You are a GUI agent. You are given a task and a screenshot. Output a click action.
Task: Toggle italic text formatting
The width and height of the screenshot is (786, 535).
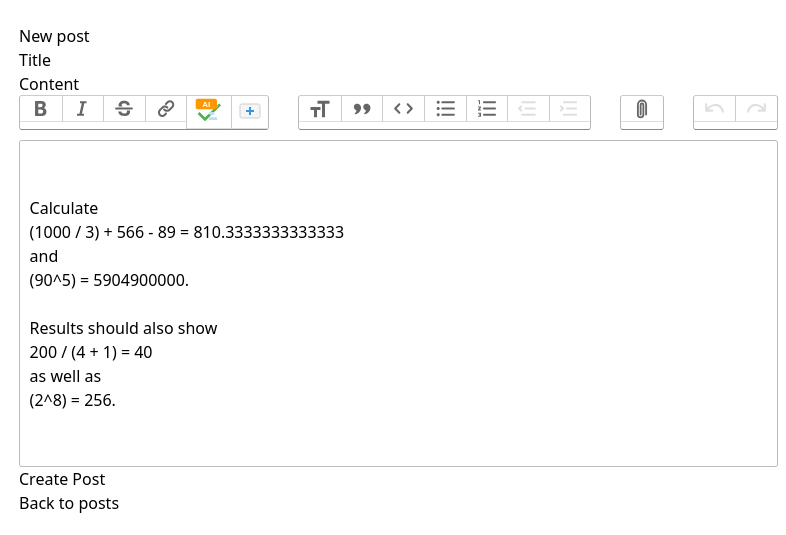83,109
